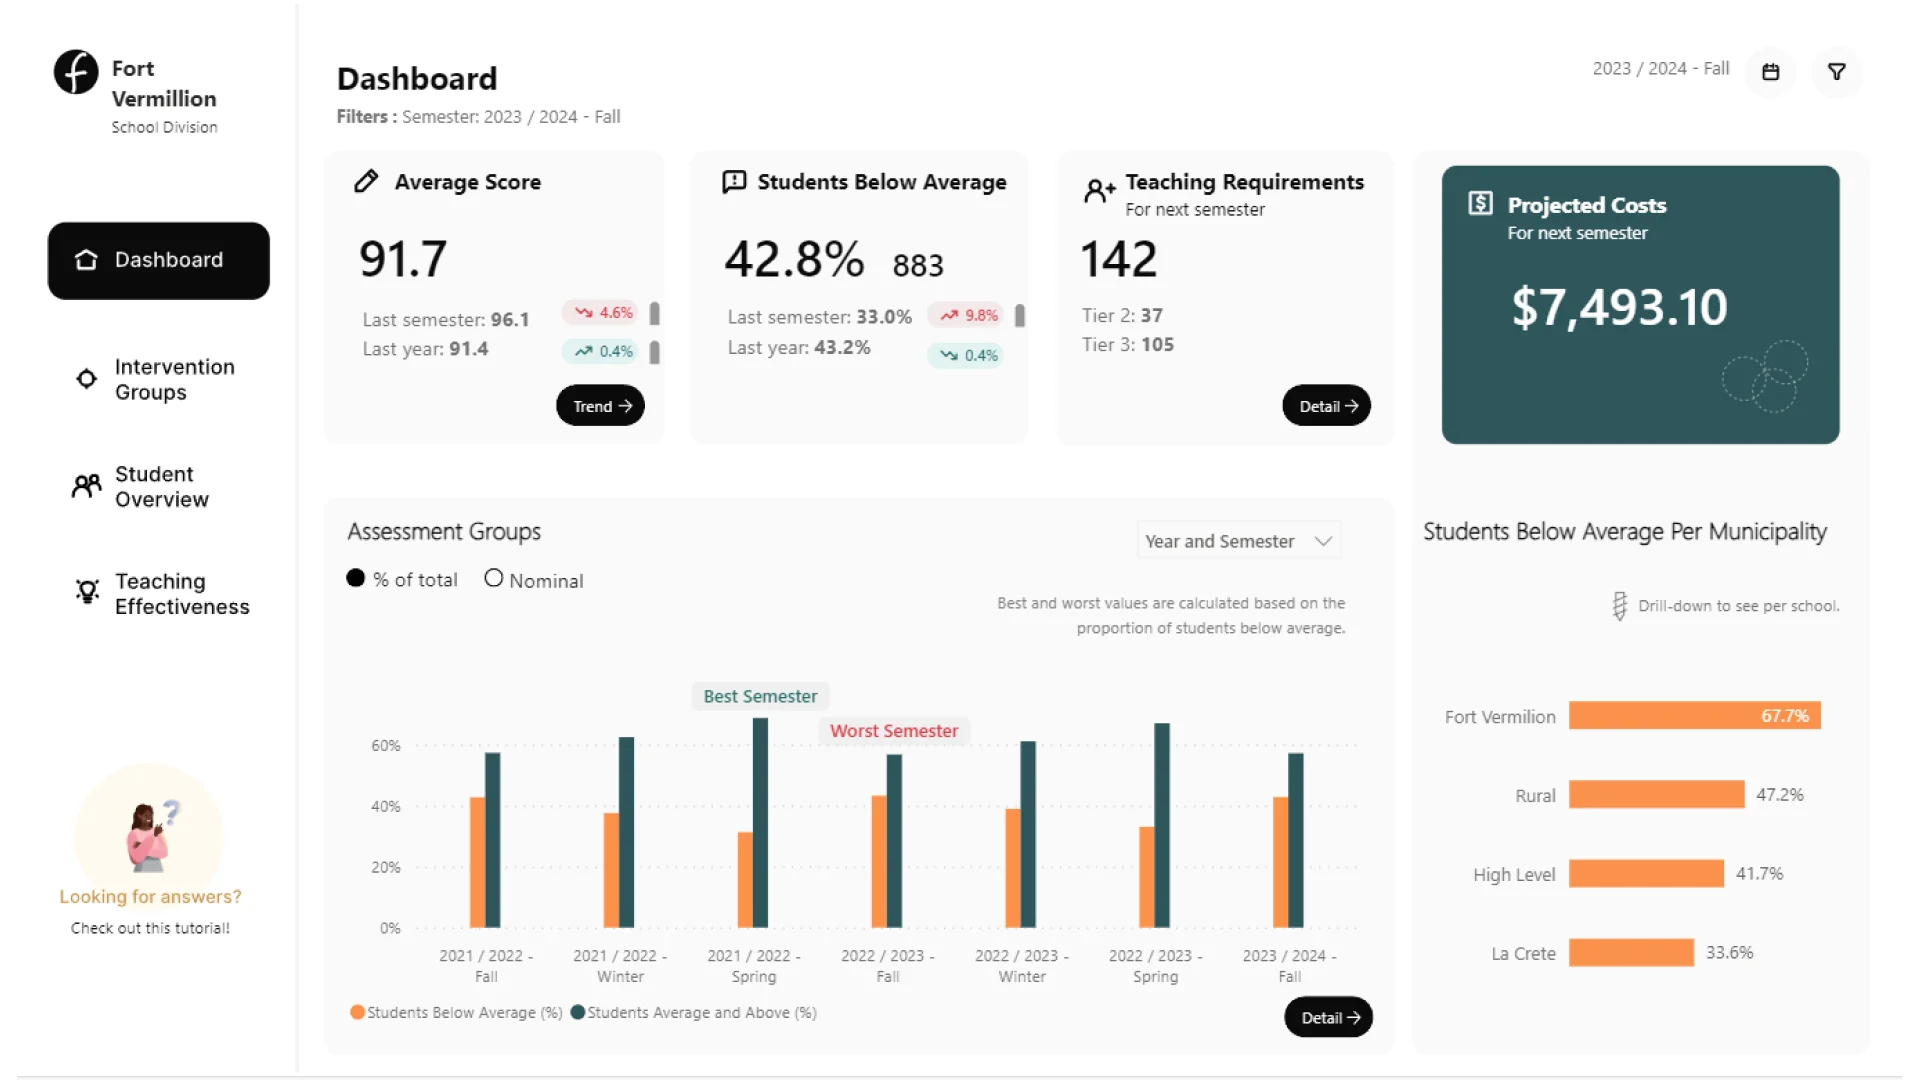
Task: Click the Student Overview people icon
Action: point(87,486)
